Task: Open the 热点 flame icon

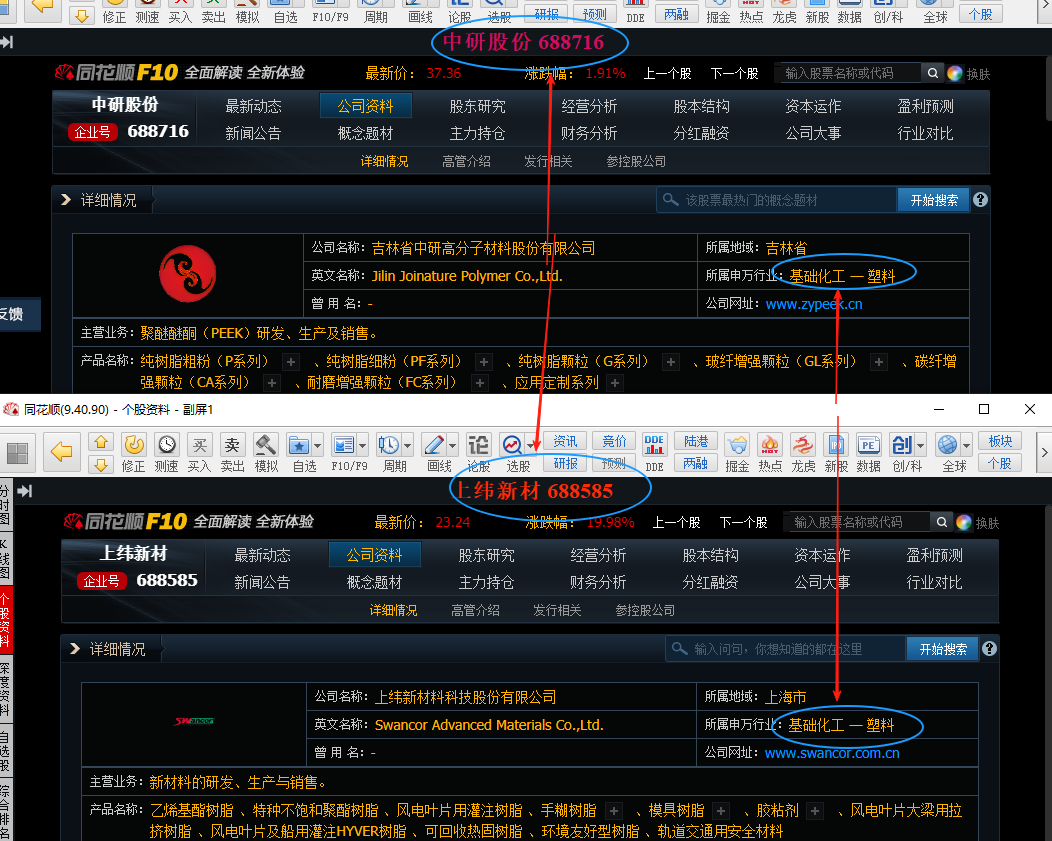Action: [770, 445]
